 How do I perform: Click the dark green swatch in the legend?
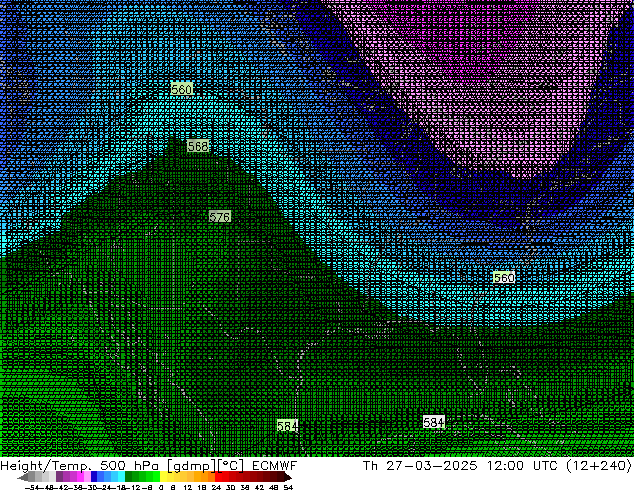(129, 476)
